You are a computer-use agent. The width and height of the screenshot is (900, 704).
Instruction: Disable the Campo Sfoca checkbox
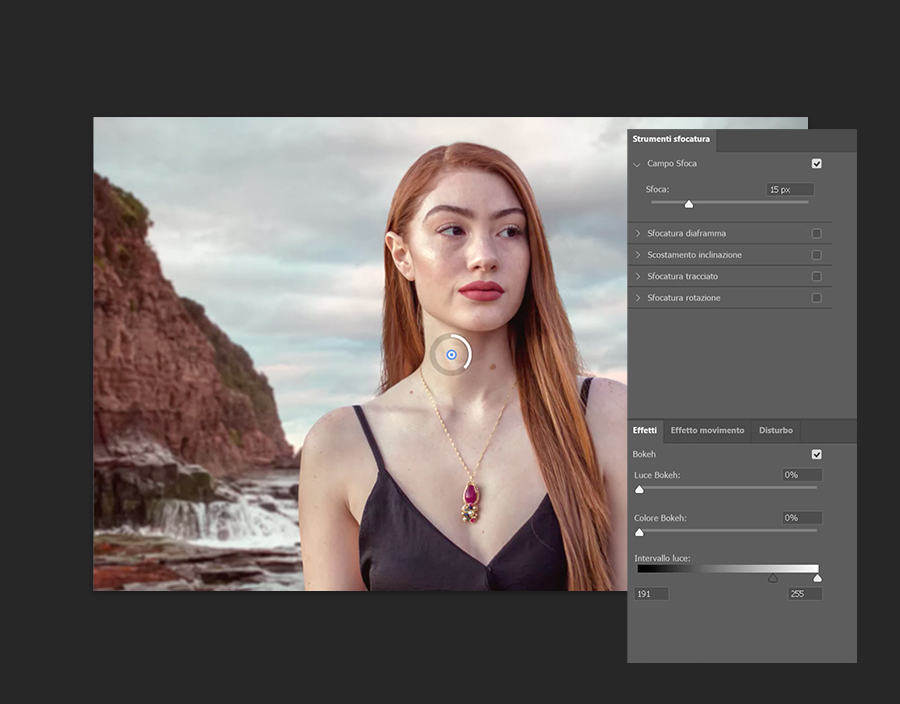(817, 164)
